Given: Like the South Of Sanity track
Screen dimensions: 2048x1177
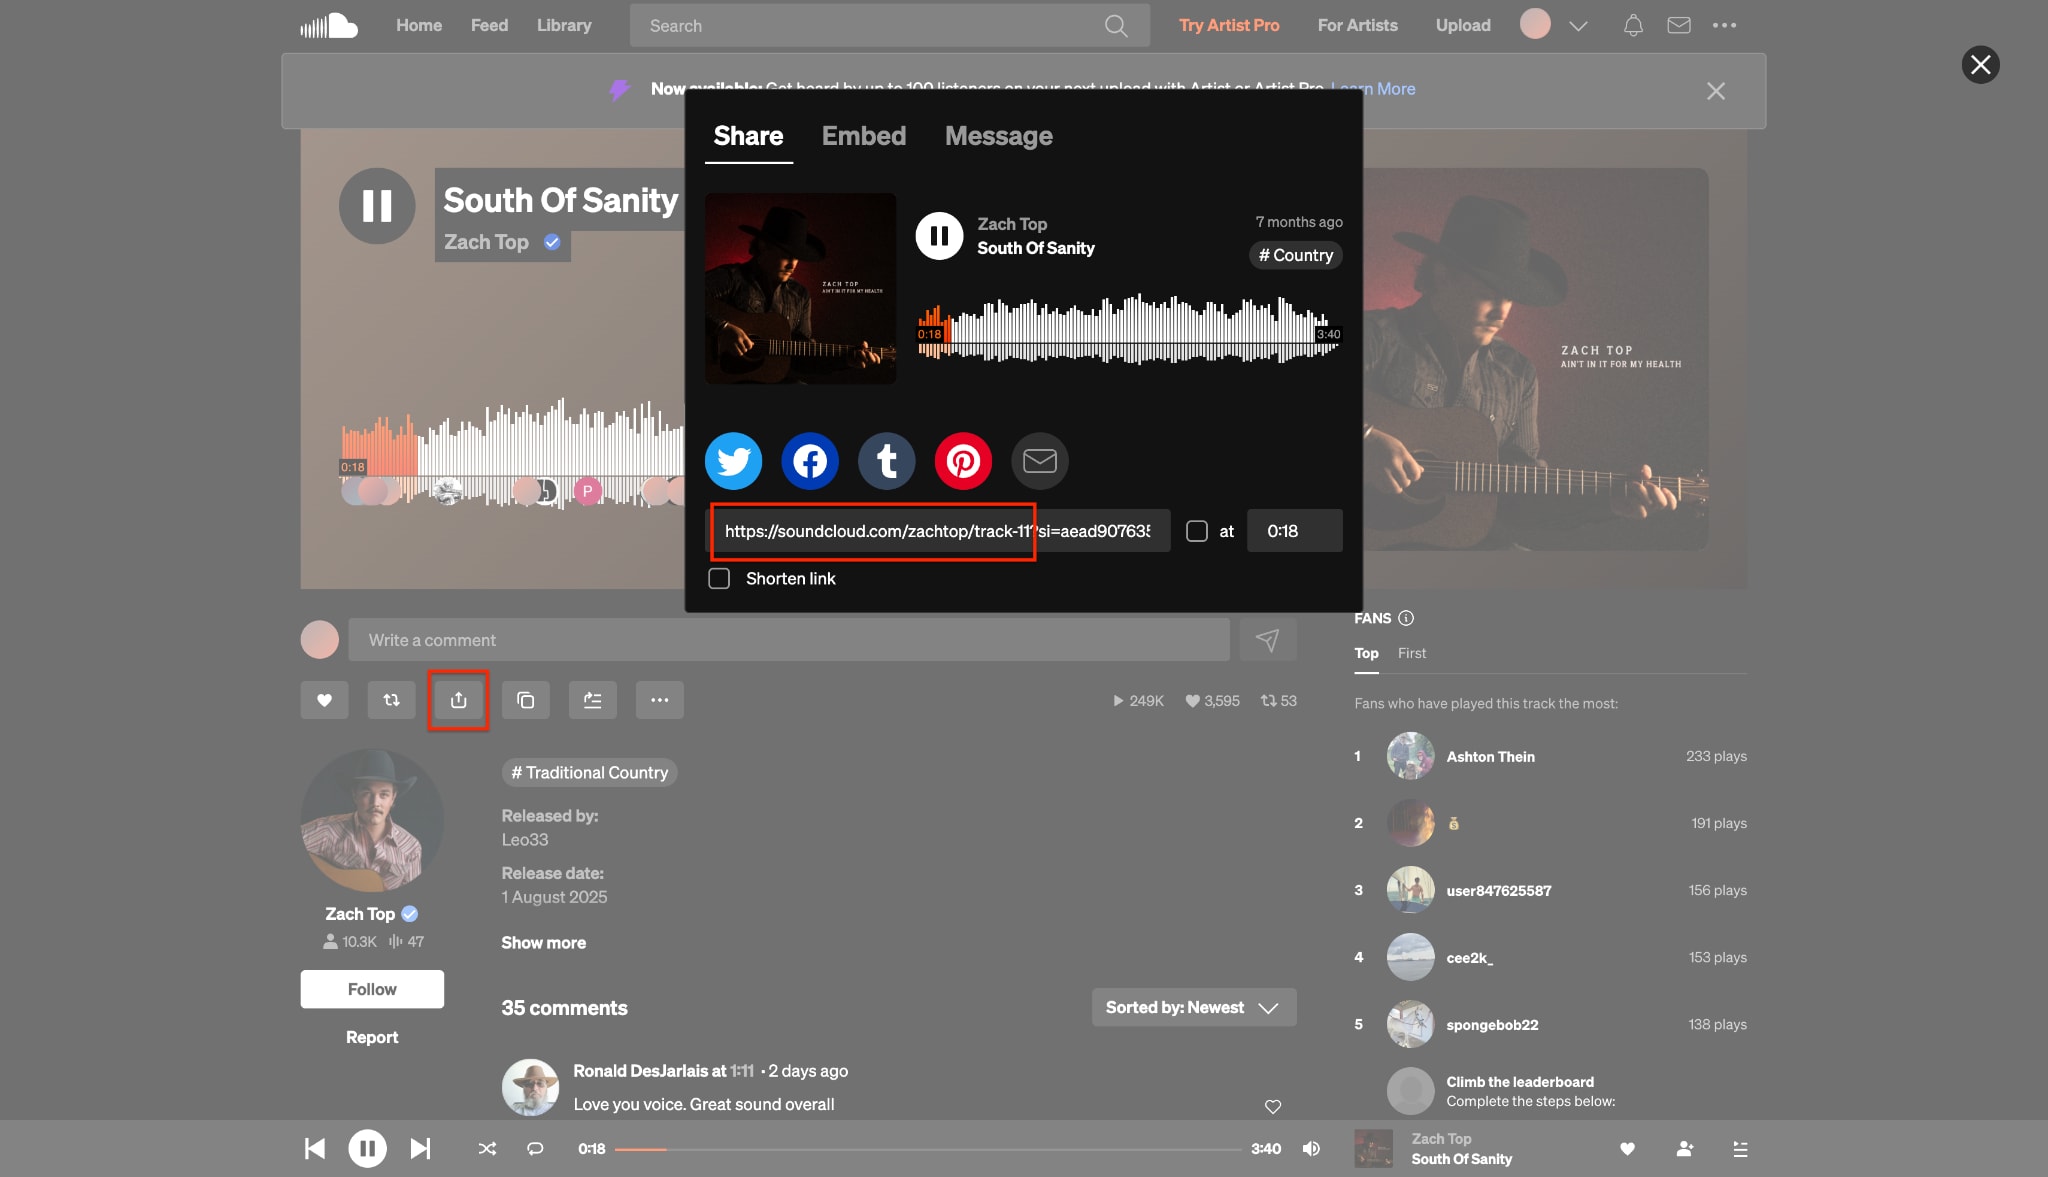Looking at the screenshot, I should click(324, 700).
